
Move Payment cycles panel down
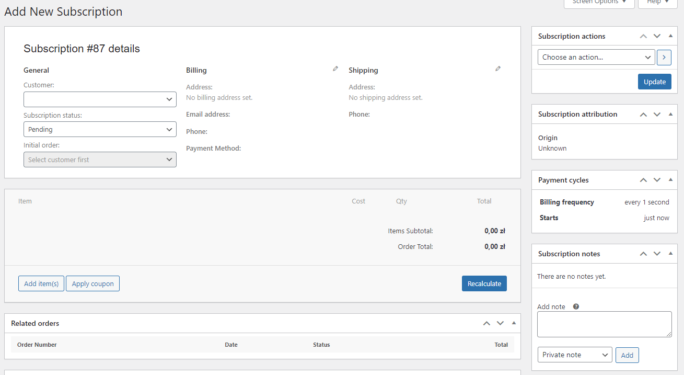coord(657,180)
